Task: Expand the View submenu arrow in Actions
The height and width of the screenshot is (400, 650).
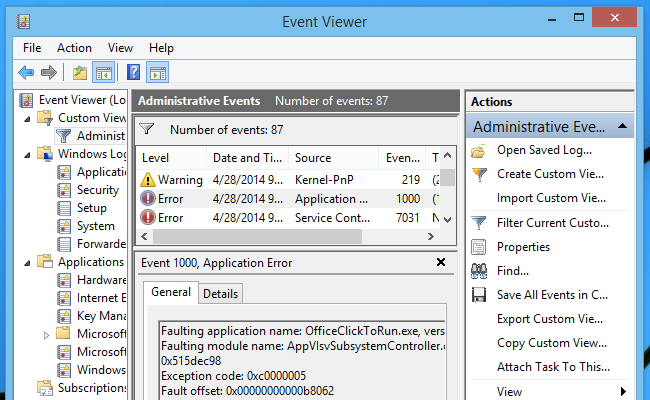Action: tap(623, 391)
